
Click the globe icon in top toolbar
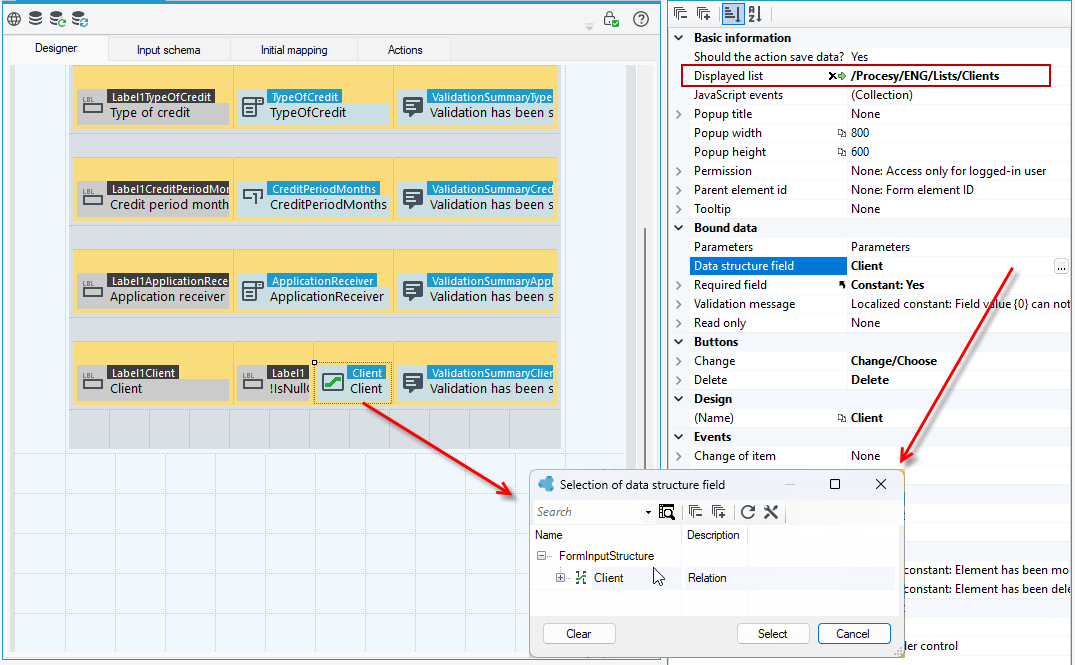[14, 19]
